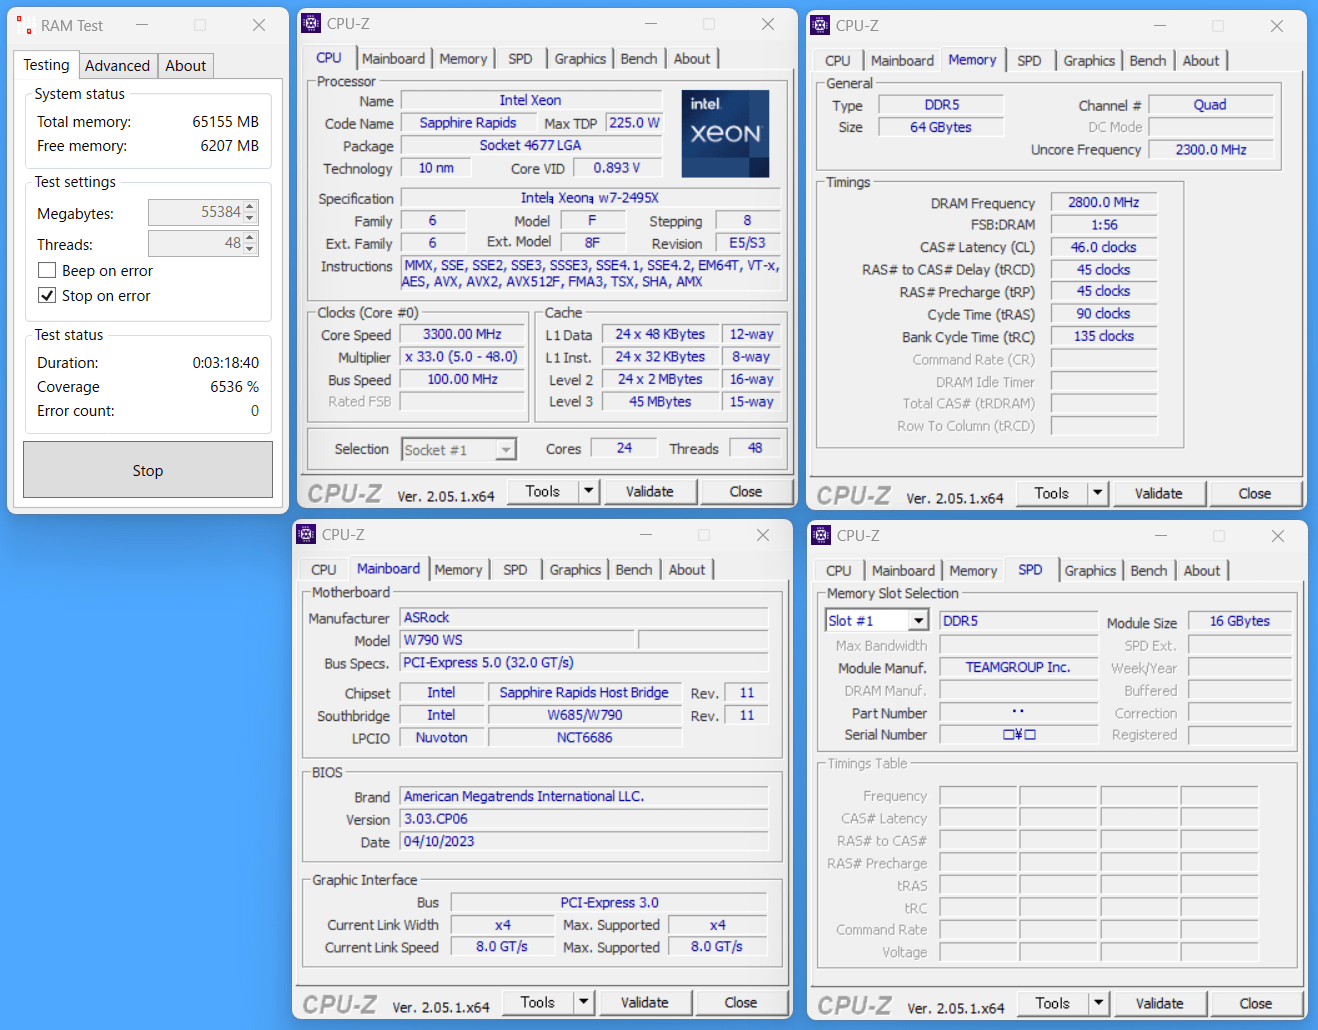This screenshot has height=1030, width=1318.
Task: Click the motherboard Manufacturer value "ASRock"
Action: pyautogui.click(x=584, y=618)
